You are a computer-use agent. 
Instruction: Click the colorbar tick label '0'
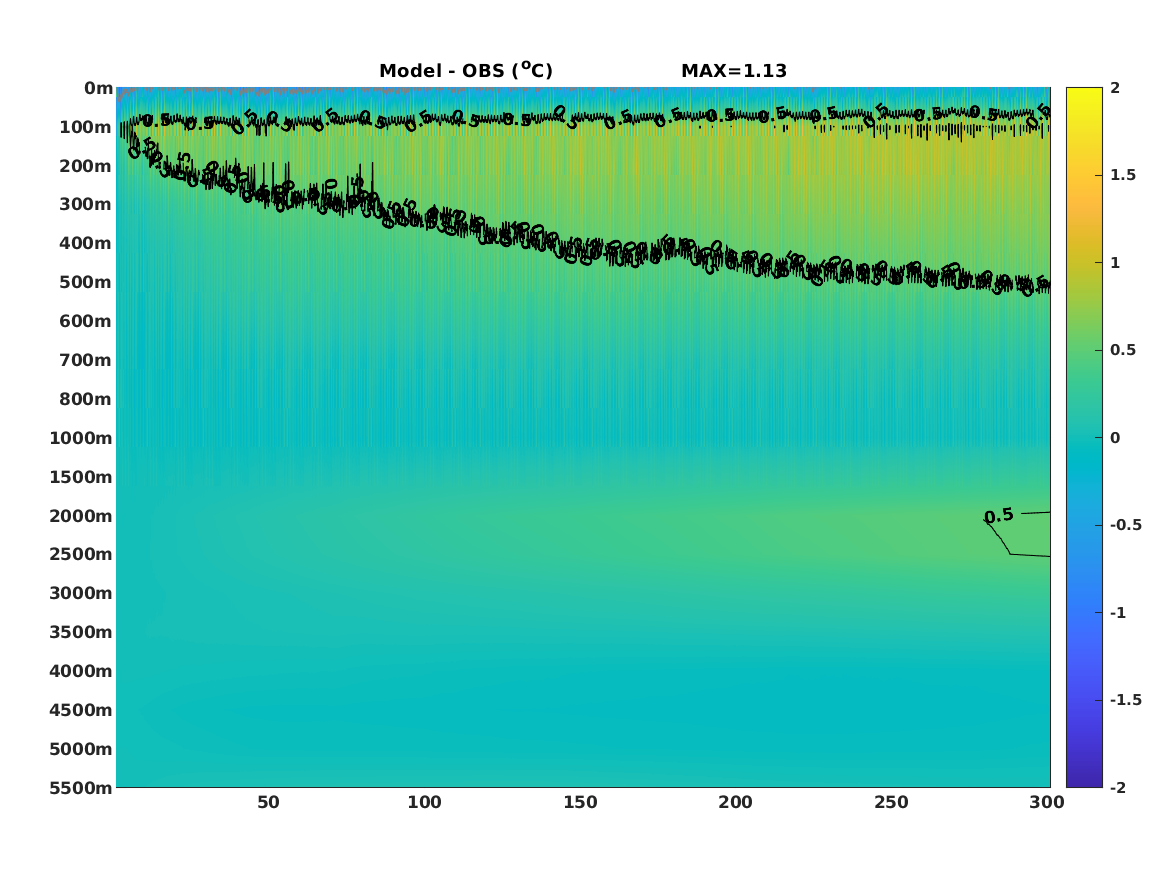(1115, 438)
